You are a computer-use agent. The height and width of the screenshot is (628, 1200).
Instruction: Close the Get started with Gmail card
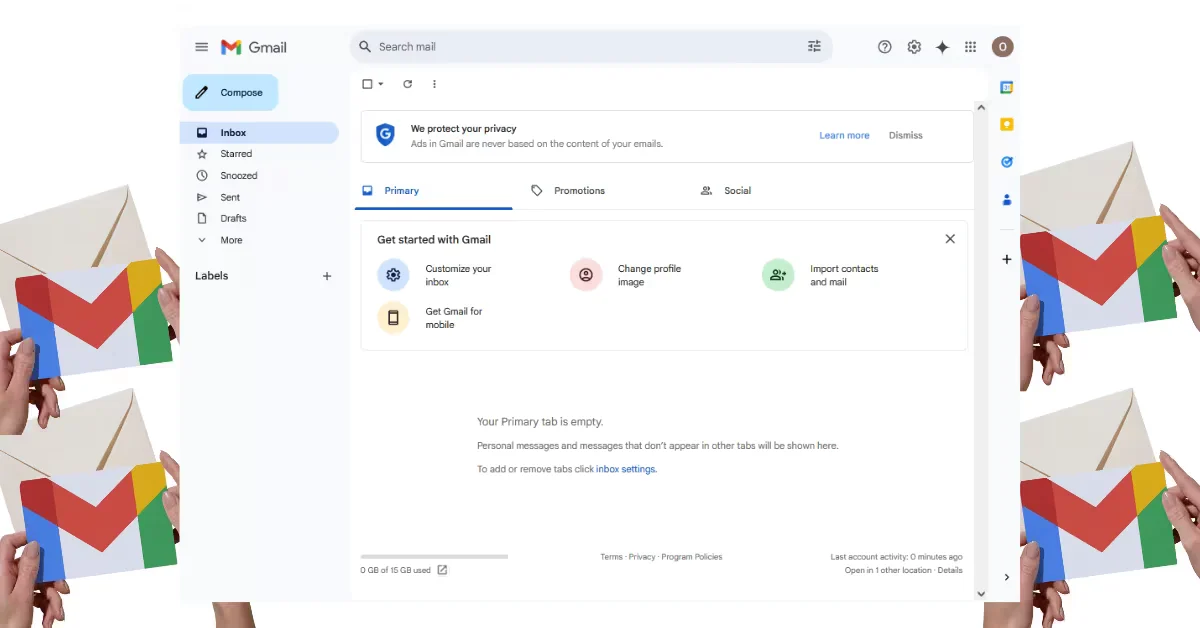tap(950, 239)
